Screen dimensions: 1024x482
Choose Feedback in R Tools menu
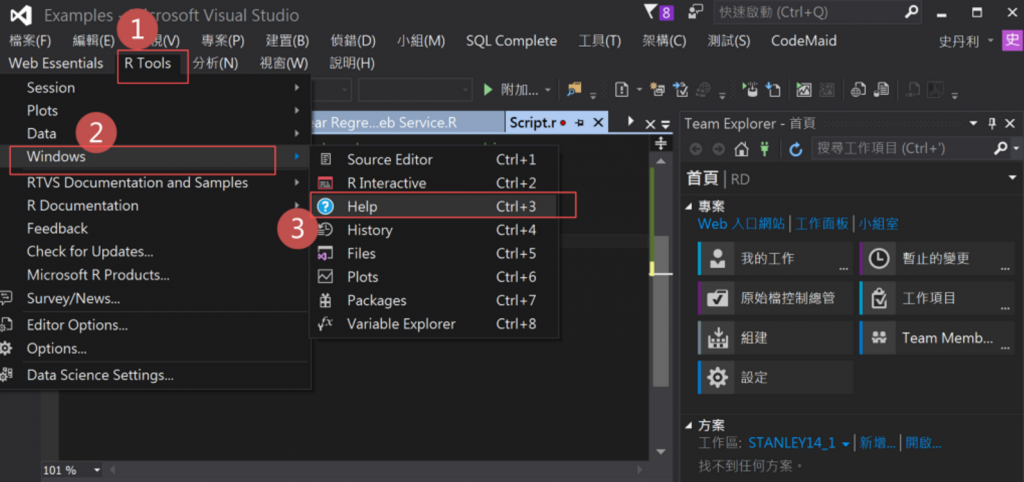coord(155,229)
